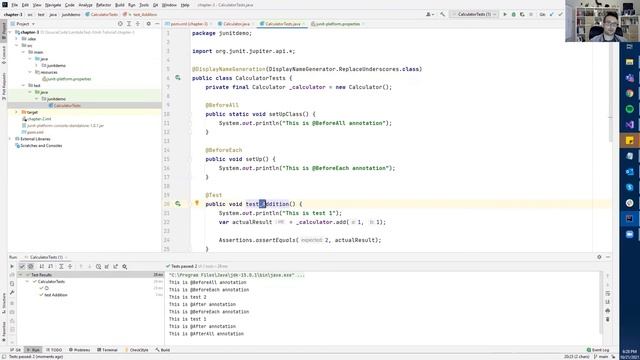Collapse all test results icon
The image size is (640, 360).
coord(70,267)
